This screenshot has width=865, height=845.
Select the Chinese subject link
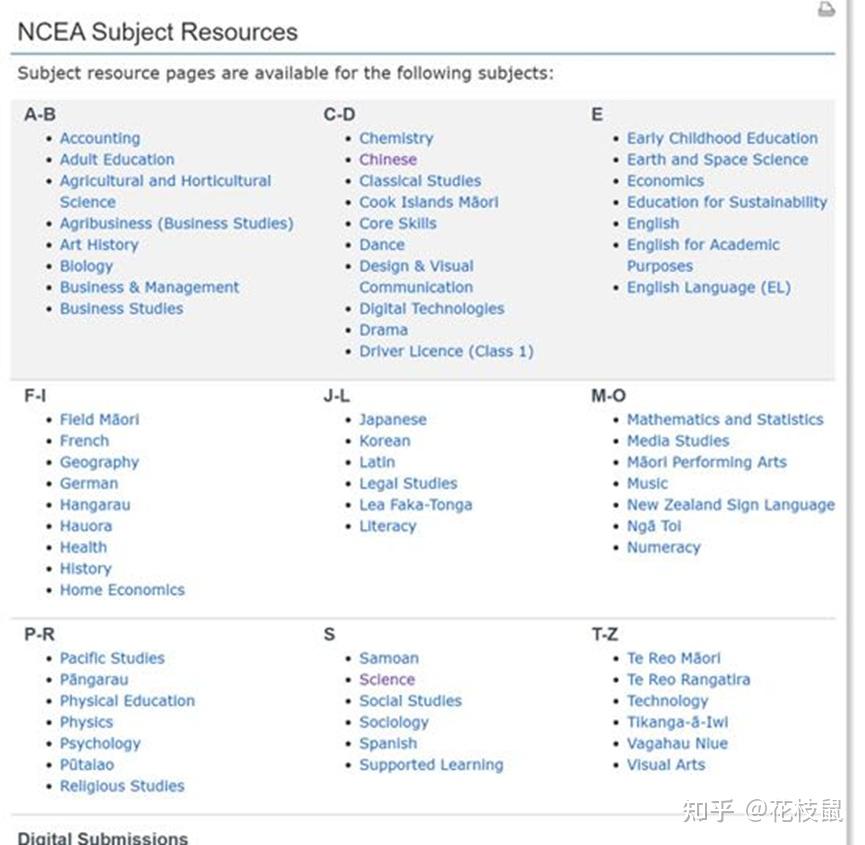coord(387,159)
